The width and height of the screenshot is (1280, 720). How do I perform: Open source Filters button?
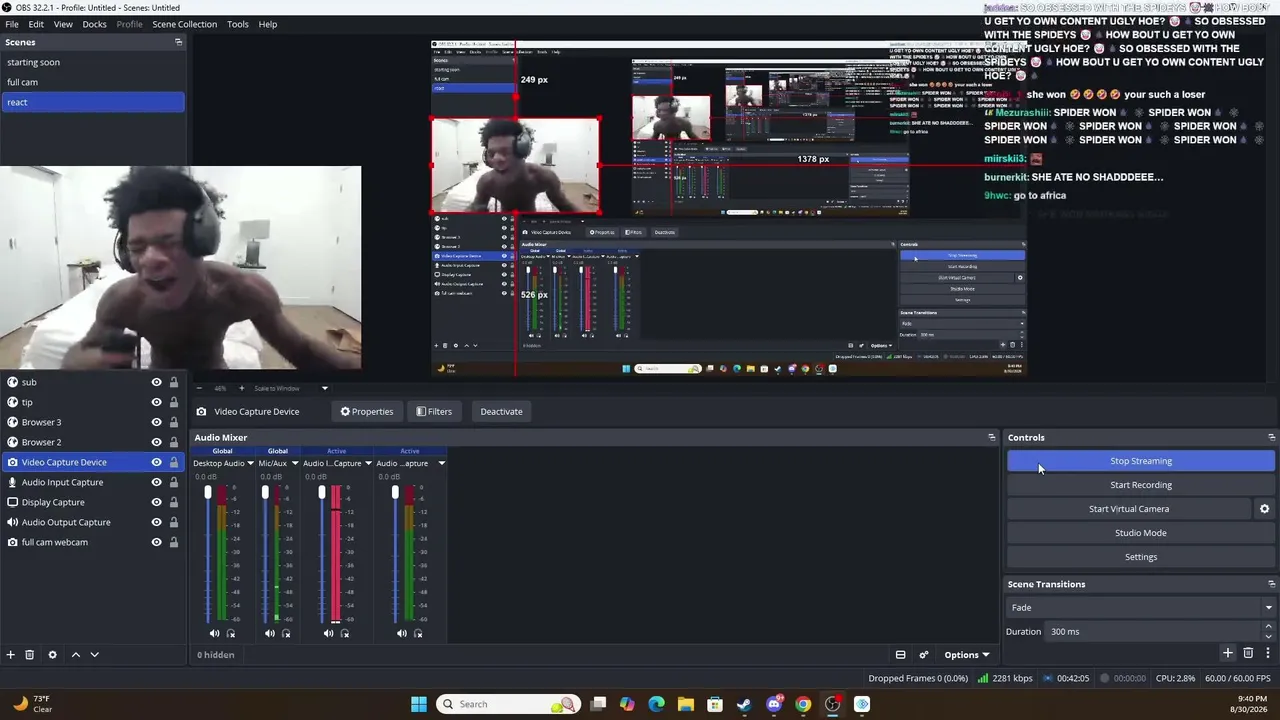434,411
